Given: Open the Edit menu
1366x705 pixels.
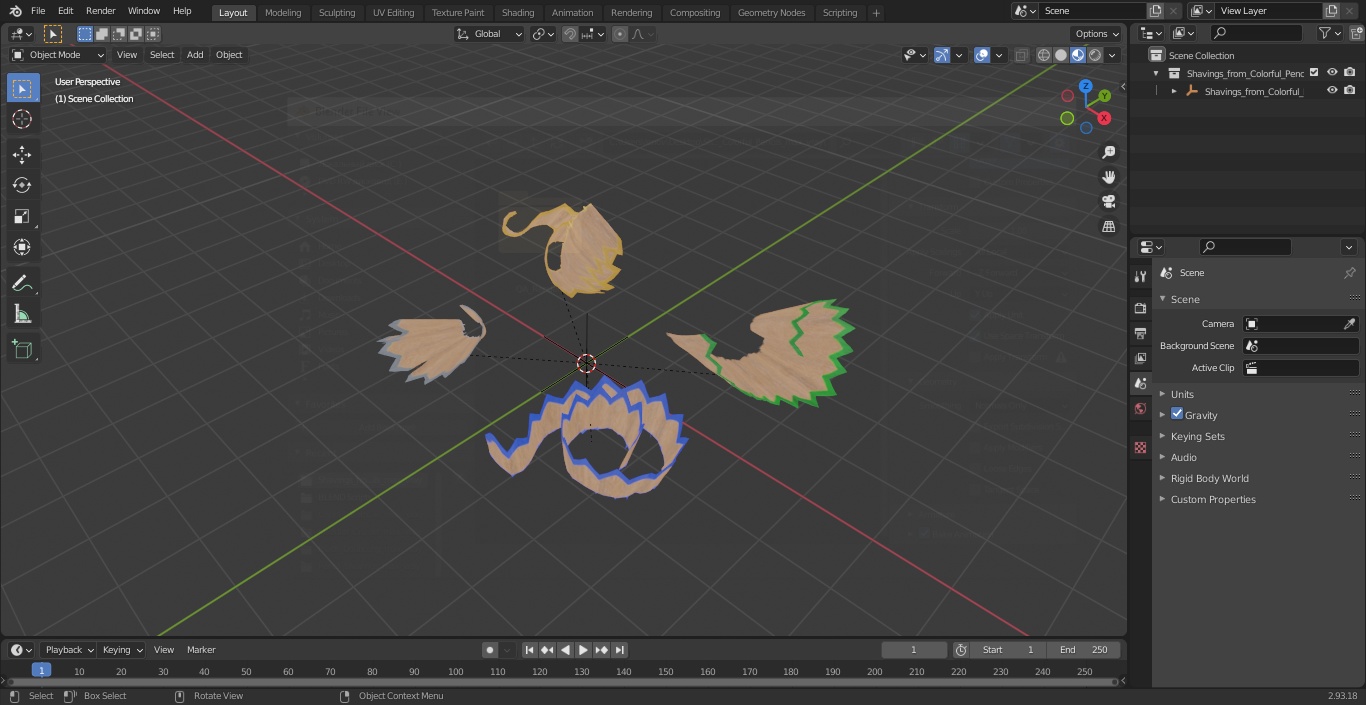Looking at the screenshot, I should click(x=65, y=11).
